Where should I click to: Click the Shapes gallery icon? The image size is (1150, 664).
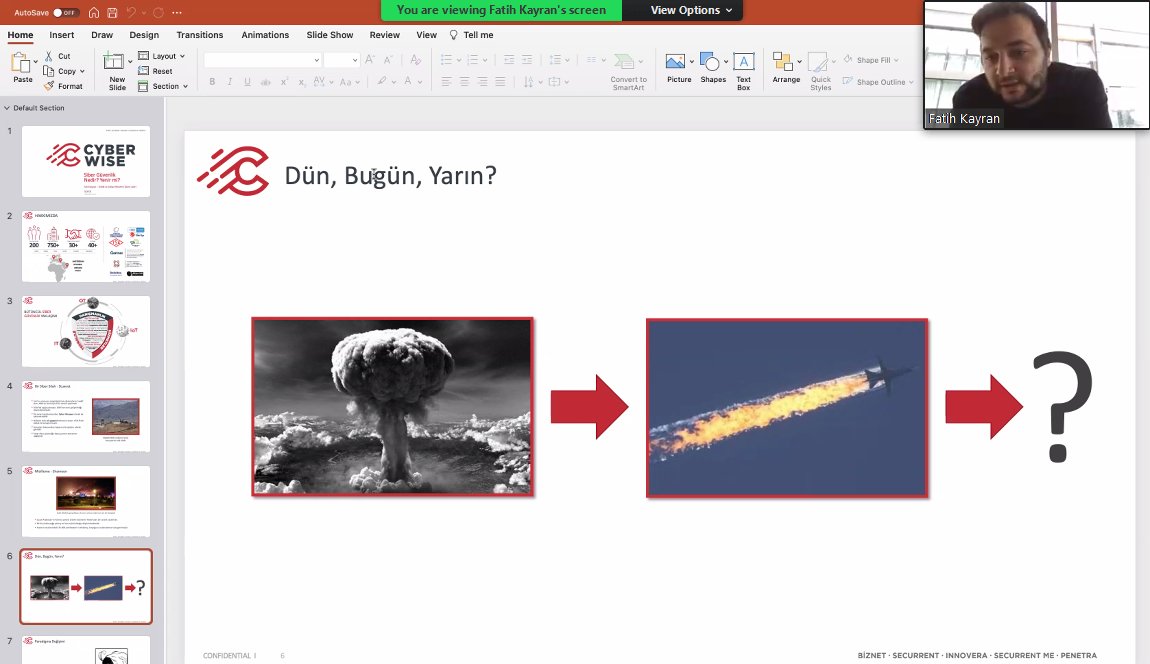point(711,68)
